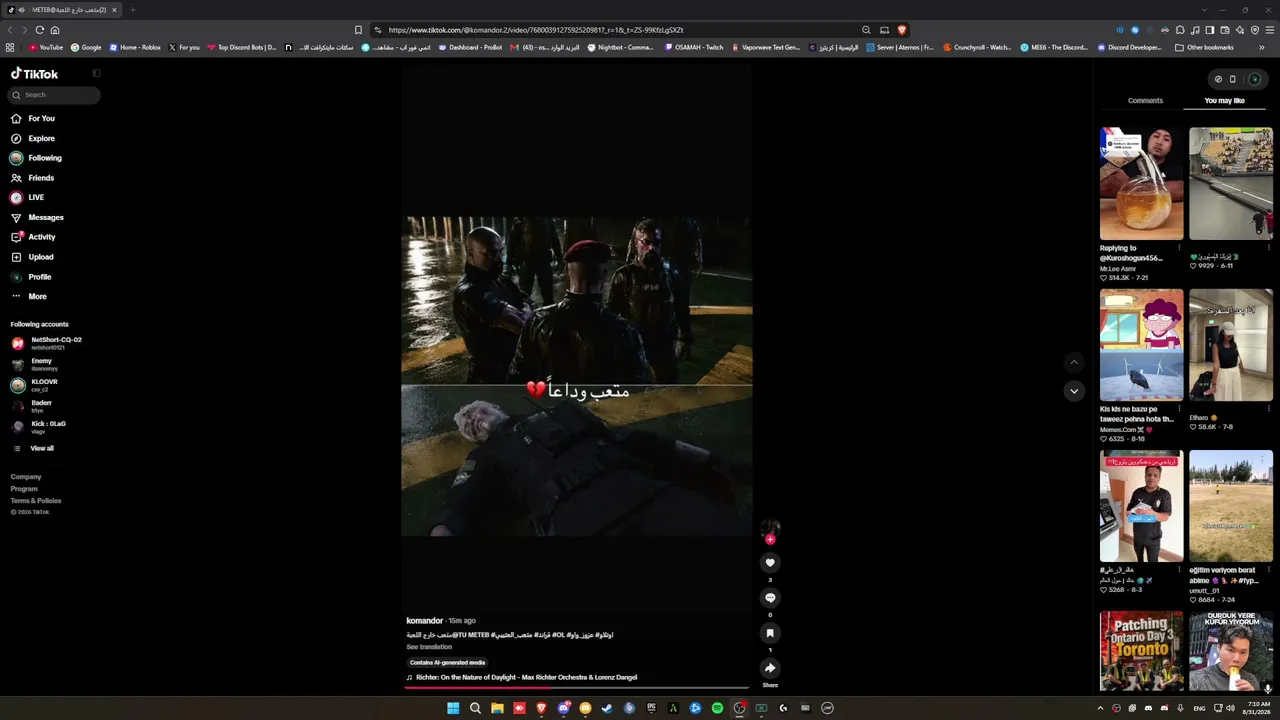Click the TikTok logo
Viewport: 1280px width, 720px height.
pos(34,74)
